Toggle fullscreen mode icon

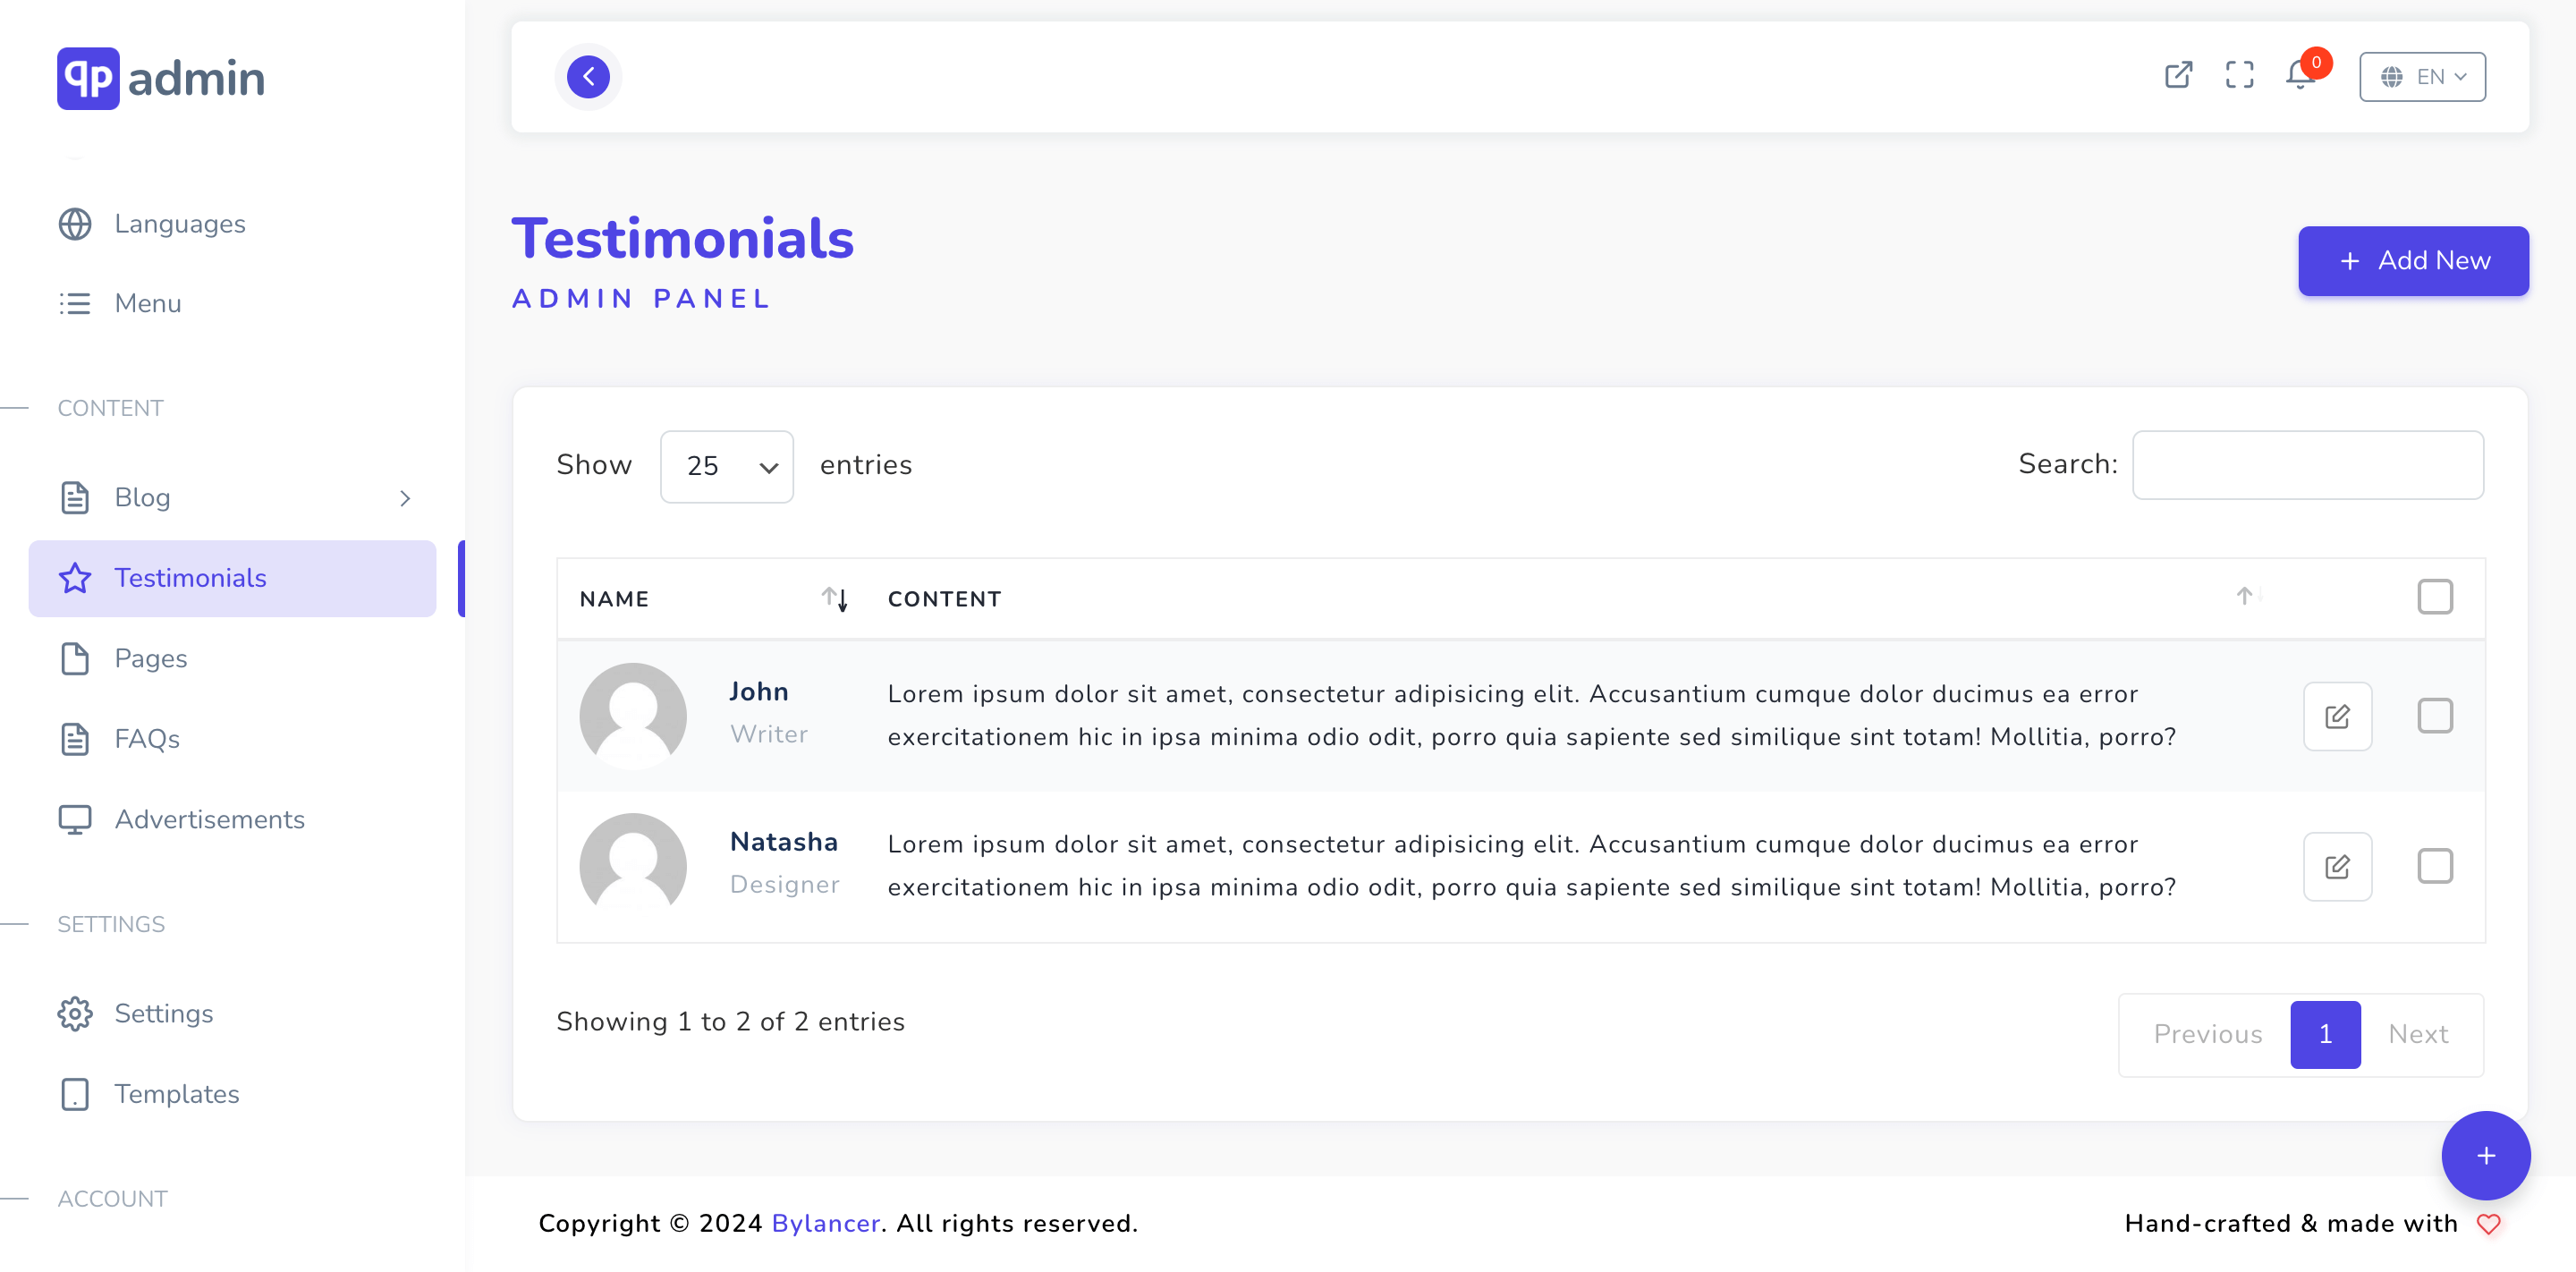point(2239,75)
